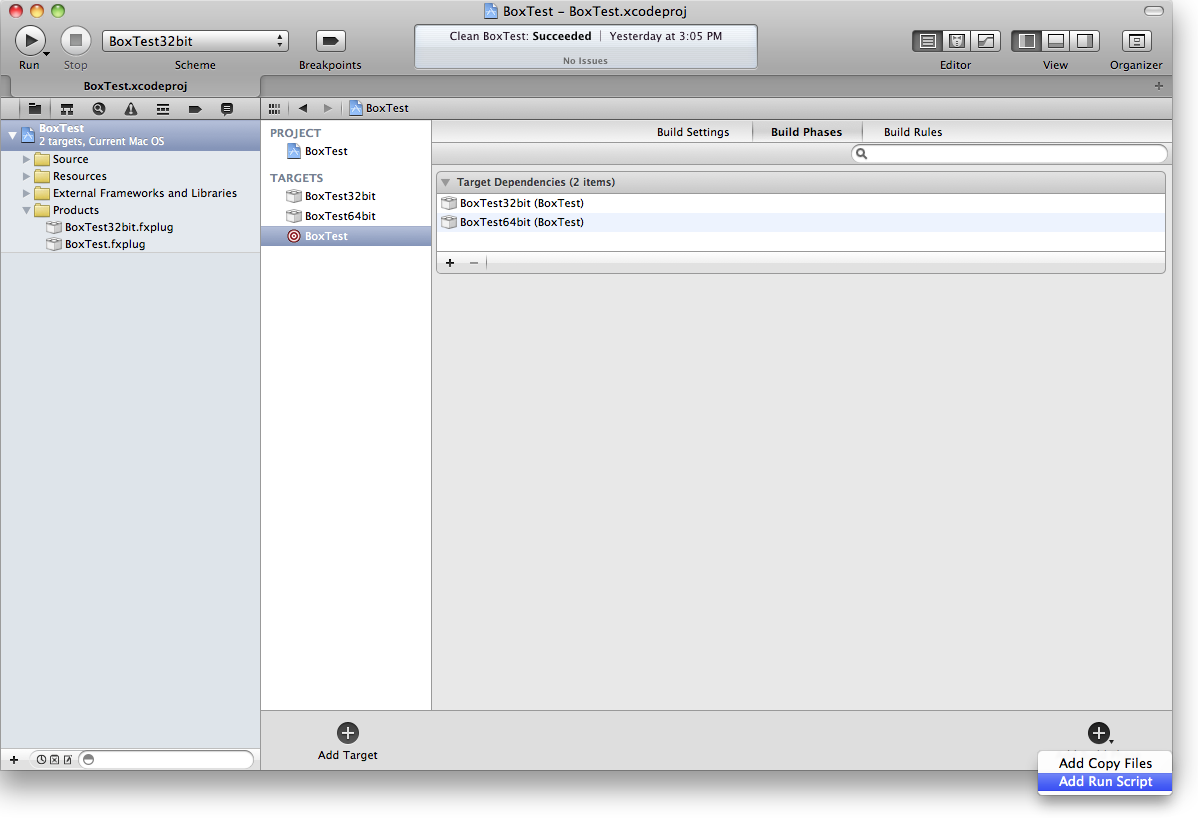The width and height of the screenshot is (1198, 830).
Task: Click the Run button in toolbar
Action: coord(29,41)
